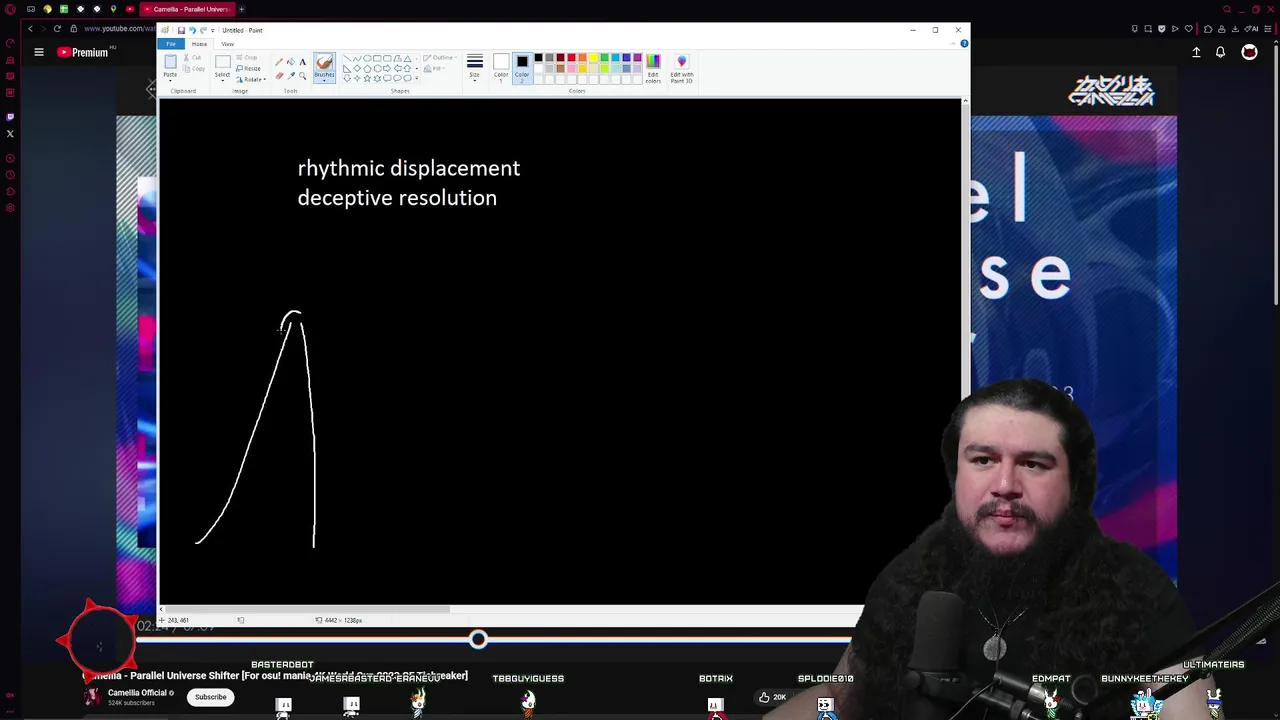Click the Paste clipboard icon
The image size is (1280, 720).
point(170,61)
